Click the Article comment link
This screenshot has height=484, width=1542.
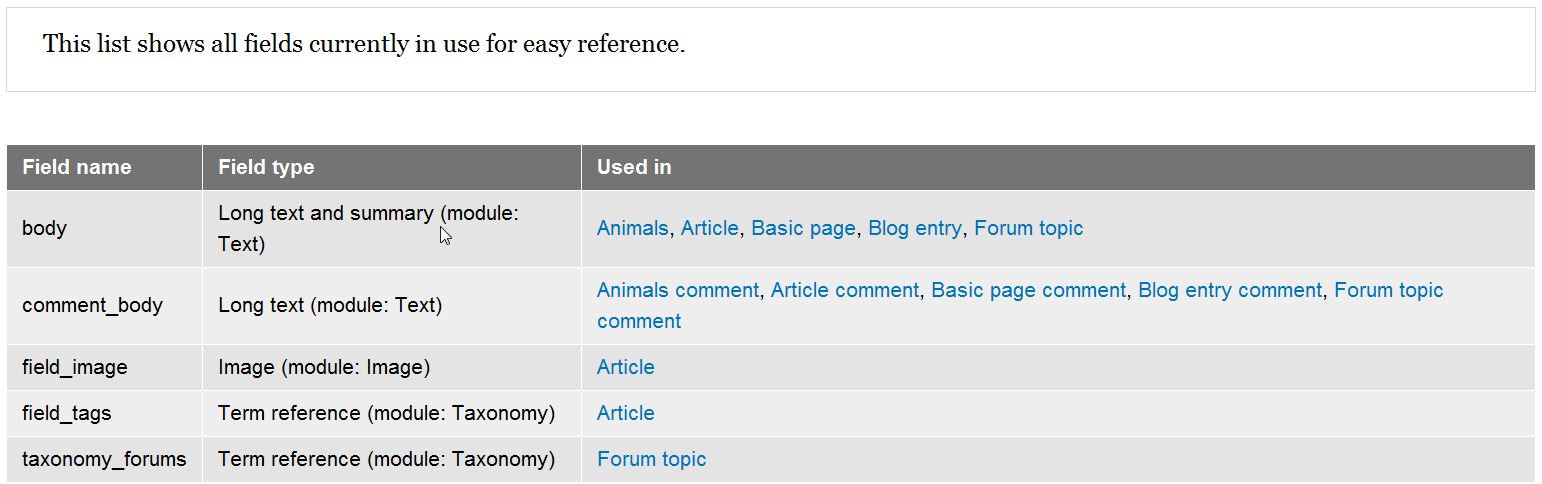click(844, 290)
